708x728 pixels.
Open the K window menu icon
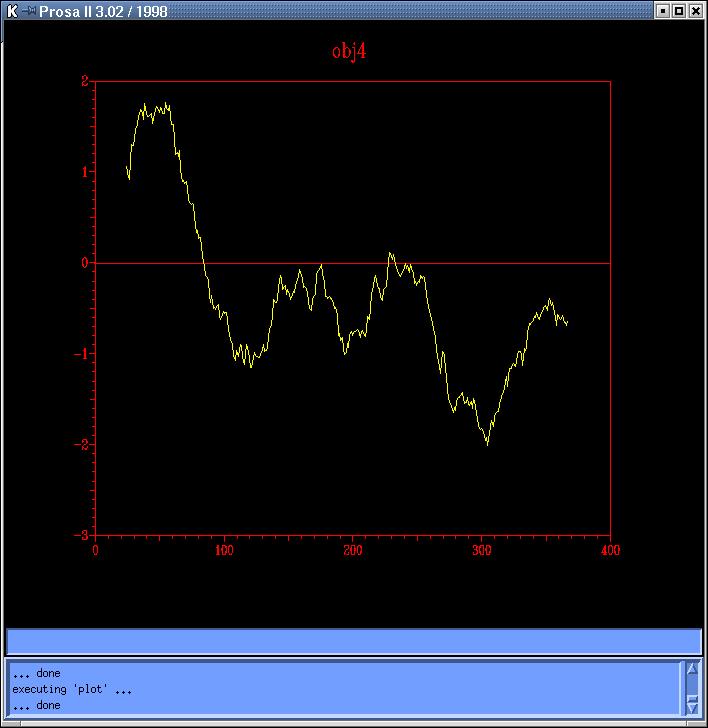pos(11,11)
